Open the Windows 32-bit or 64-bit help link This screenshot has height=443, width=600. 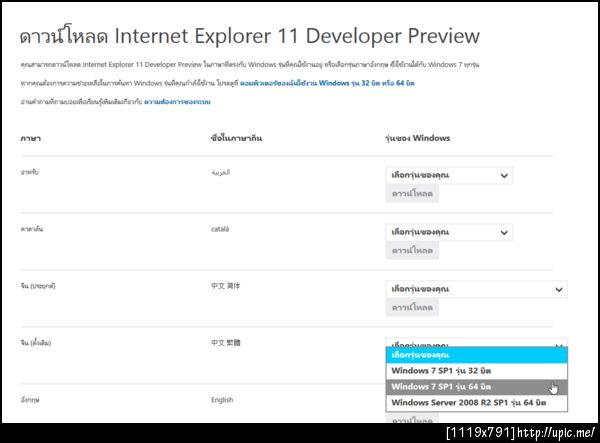(x=327, y=83)
